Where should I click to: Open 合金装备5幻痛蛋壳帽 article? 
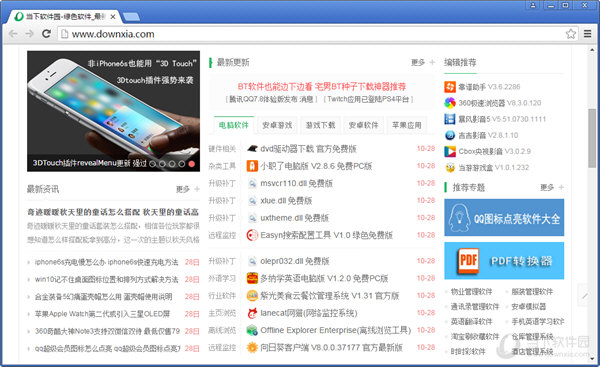103,297
